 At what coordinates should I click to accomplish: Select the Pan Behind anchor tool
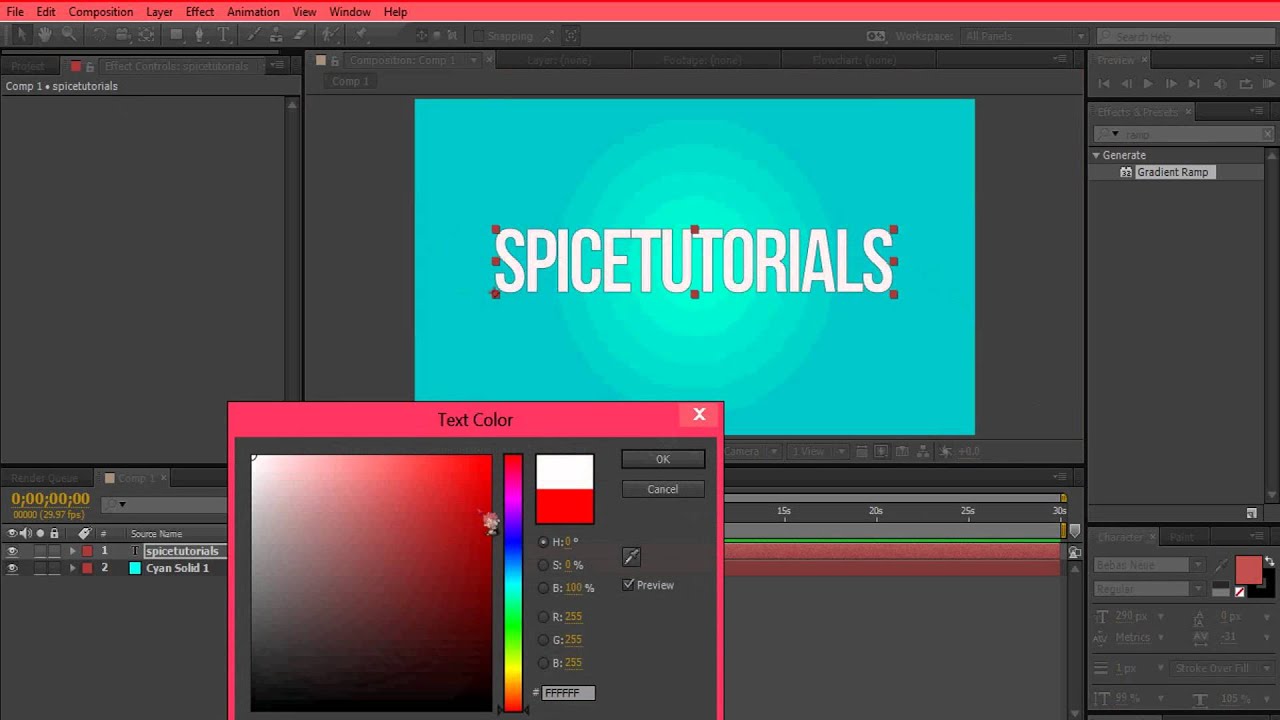(x=146, y=35)
